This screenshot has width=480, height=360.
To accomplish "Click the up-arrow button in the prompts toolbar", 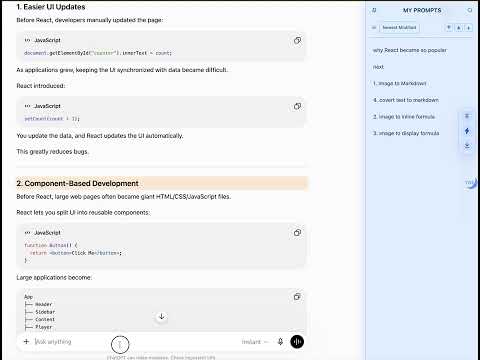I will coord(459,28).
